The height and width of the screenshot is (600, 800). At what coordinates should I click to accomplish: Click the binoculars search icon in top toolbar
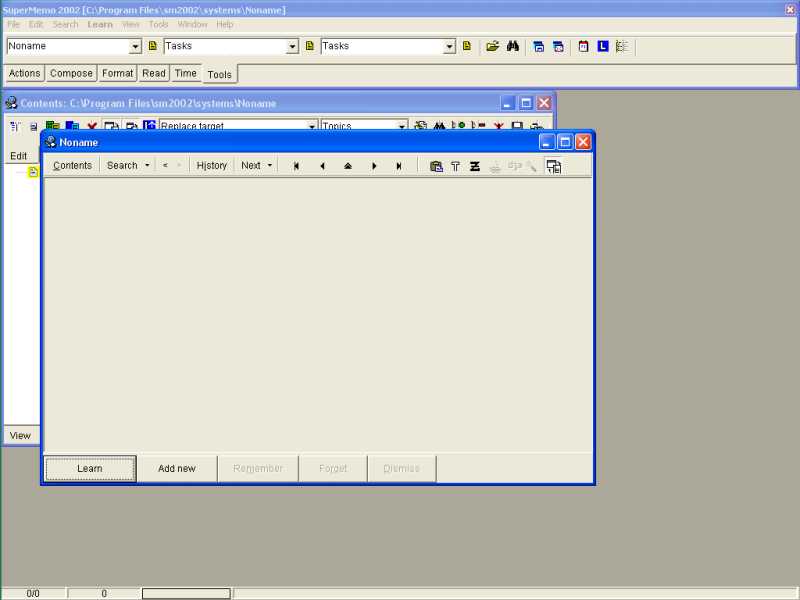(512, 46)
